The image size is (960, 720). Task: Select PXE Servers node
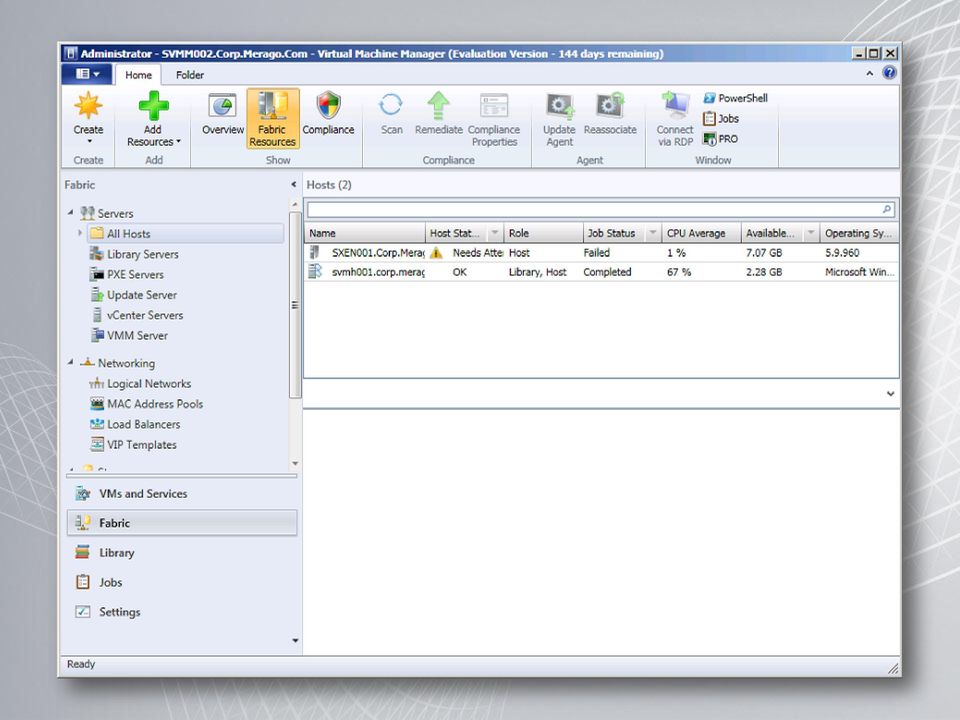(127, 274)
